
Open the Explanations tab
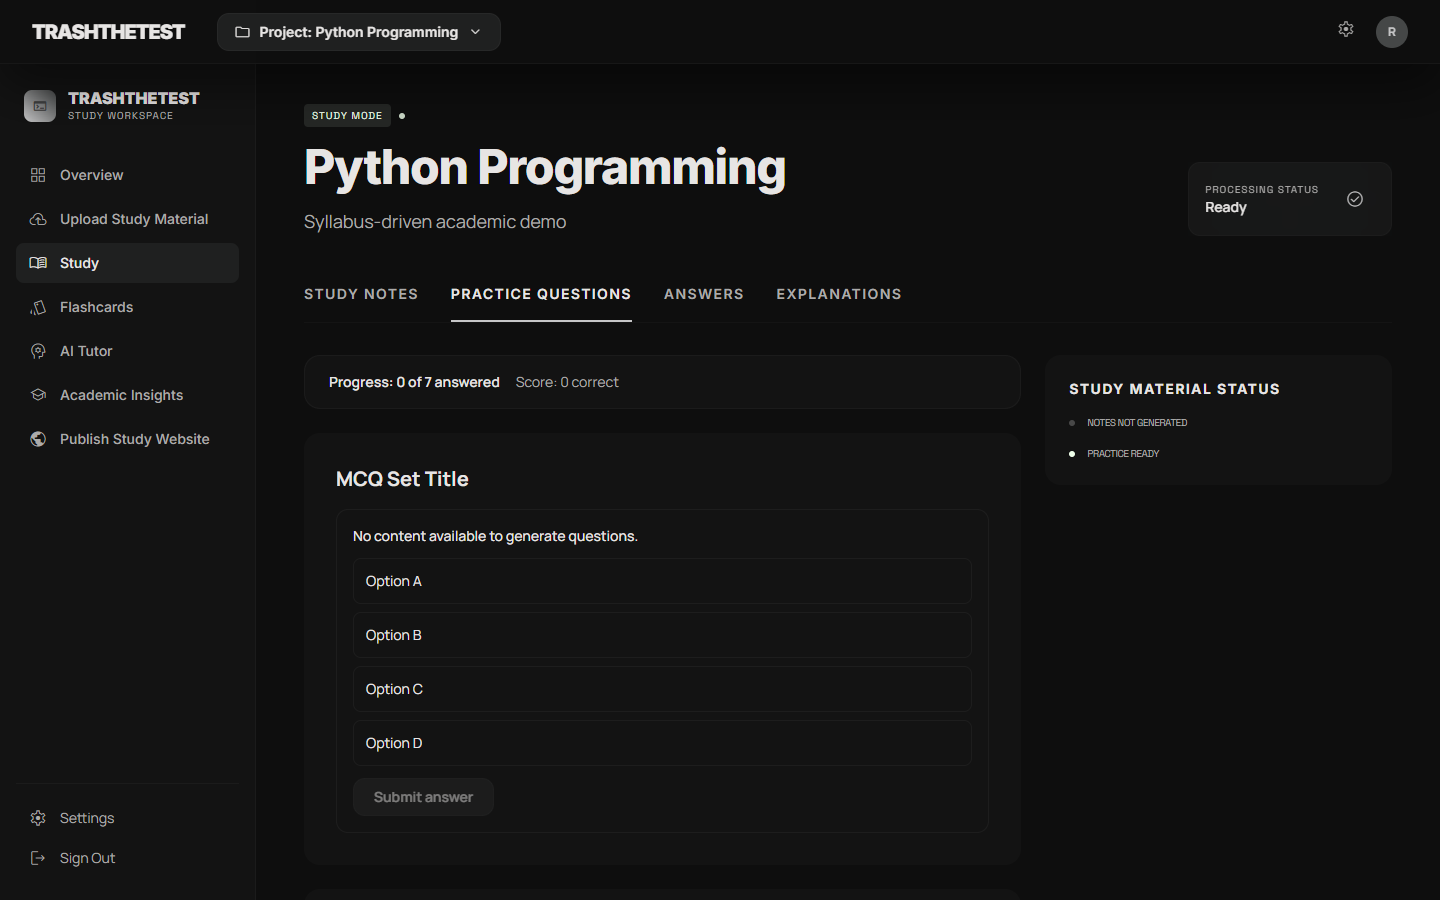tap(839, 294)
